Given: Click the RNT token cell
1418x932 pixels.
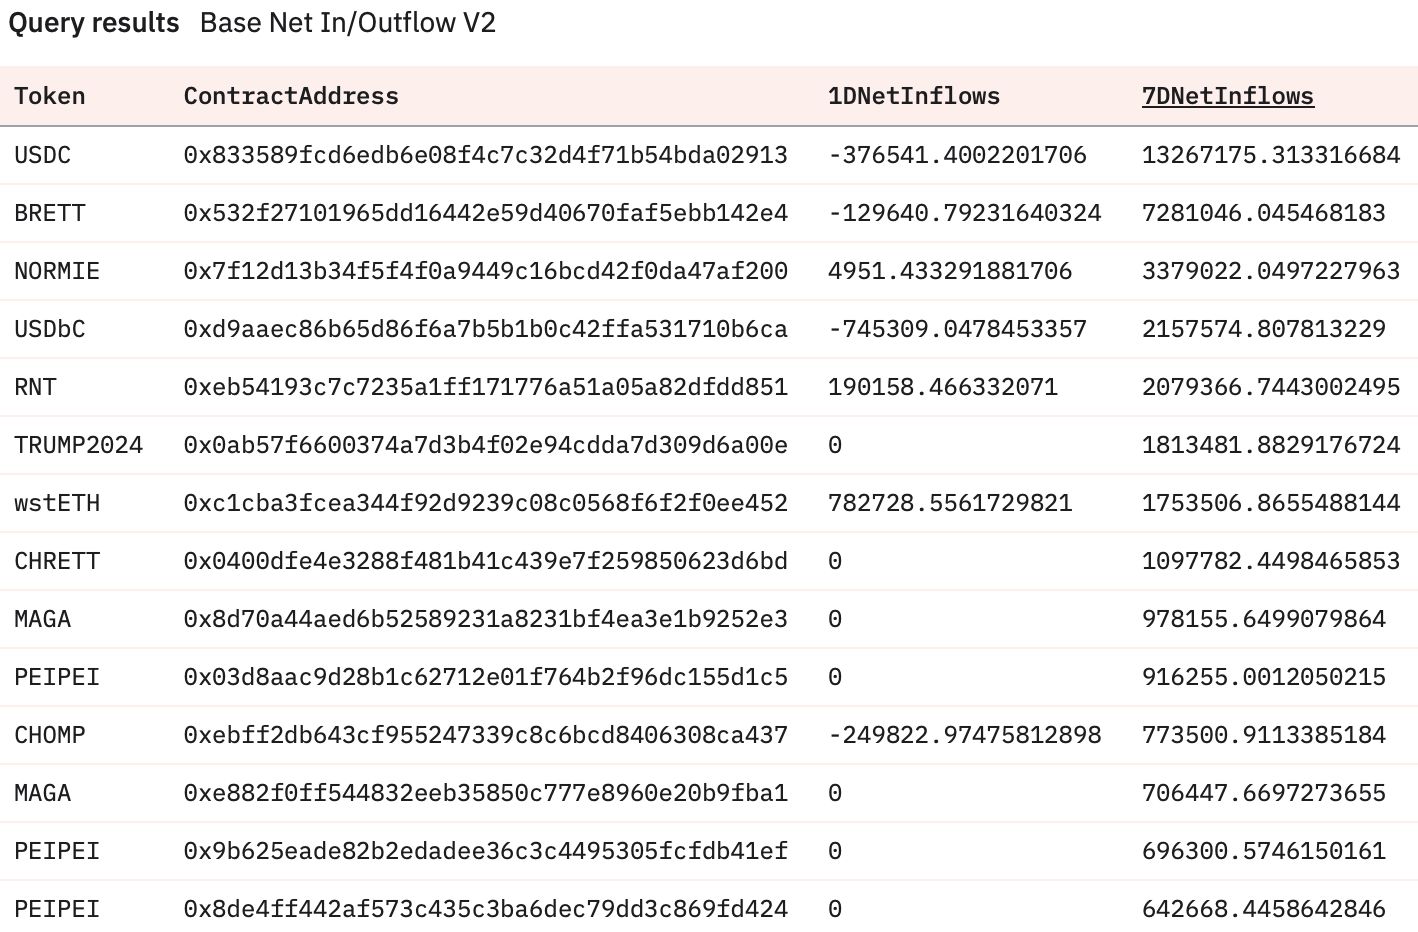Looking at the screenshot, I should pyautogui.click(x=35, y=387).
